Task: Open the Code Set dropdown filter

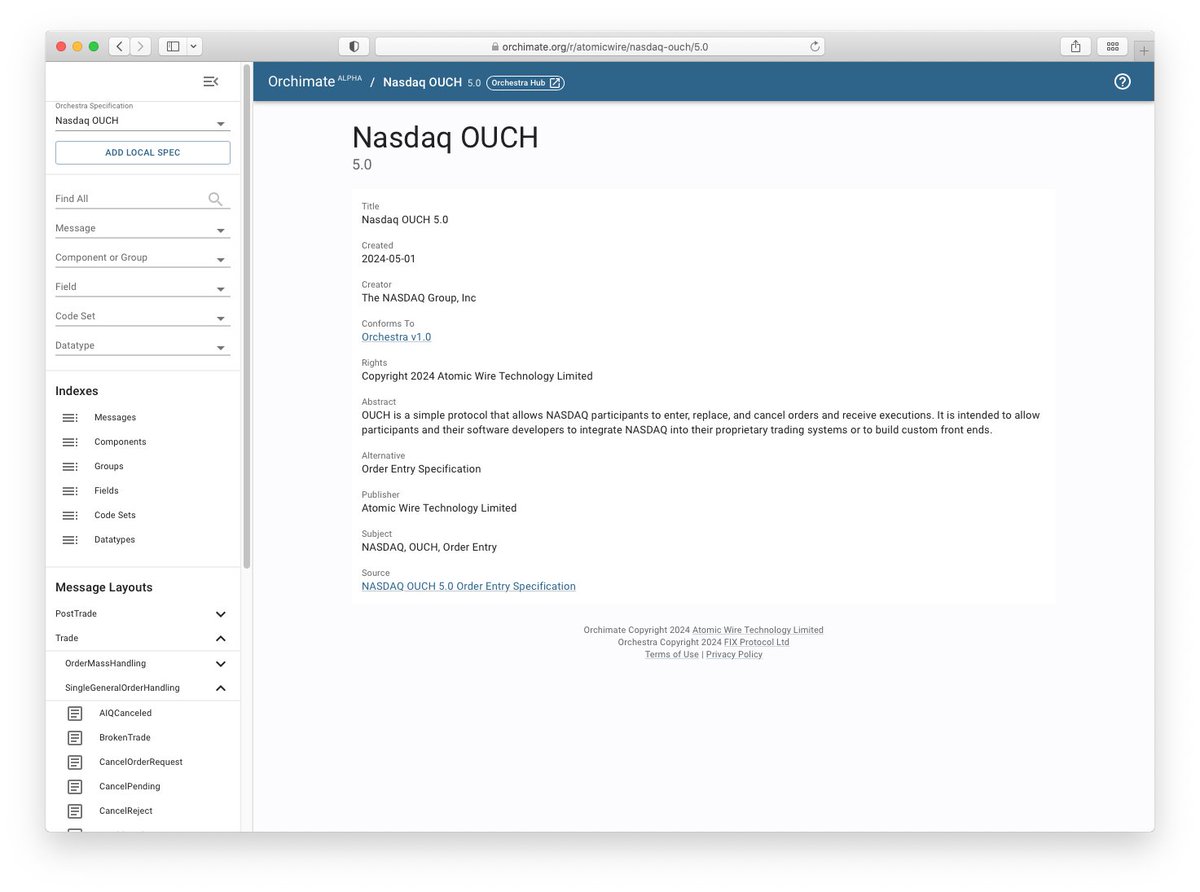Action: (142, 317)
